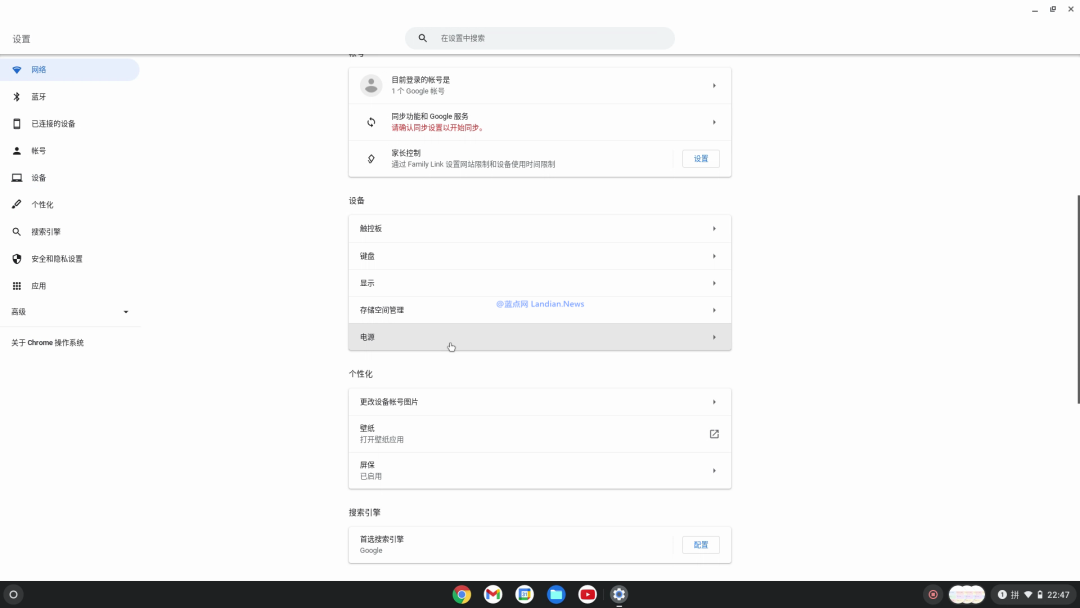Image resolution: width=1080 pixels, height=608 pixels.
Task: Expand the Power (电源) settings row
Action: [539, 337]
